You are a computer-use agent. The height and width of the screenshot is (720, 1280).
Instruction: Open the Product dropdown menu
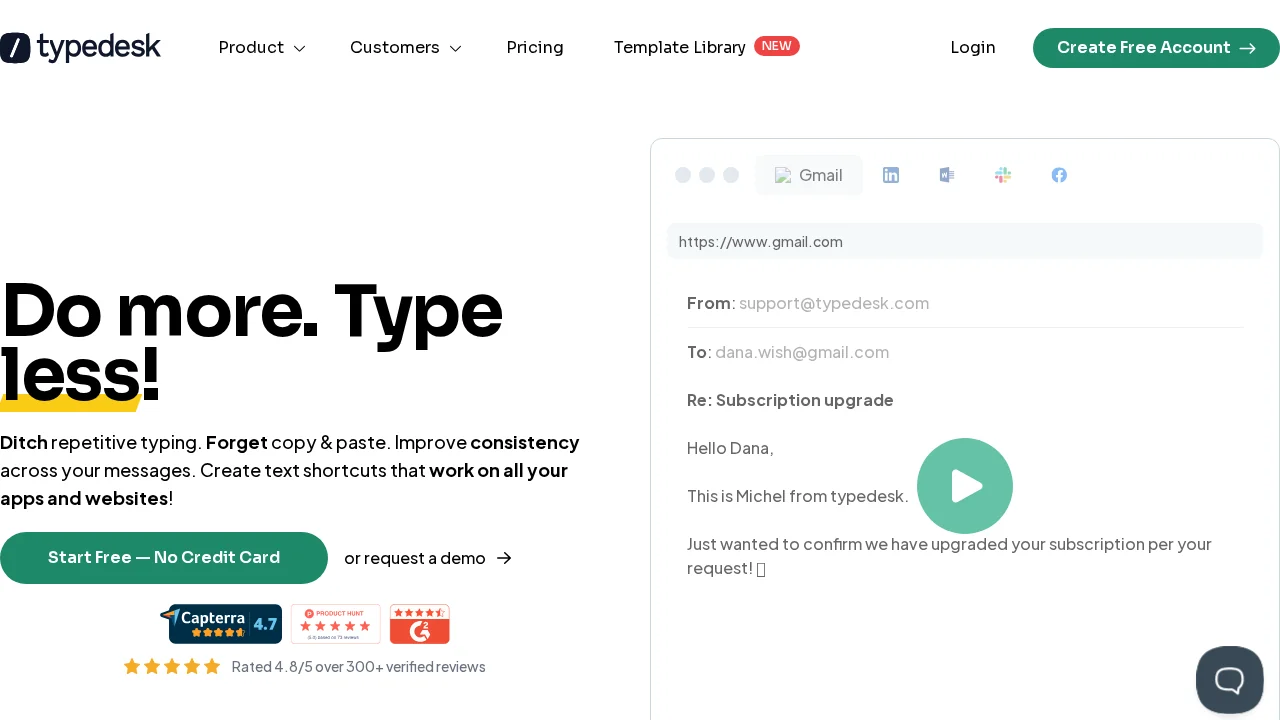[x=262, y=47]
